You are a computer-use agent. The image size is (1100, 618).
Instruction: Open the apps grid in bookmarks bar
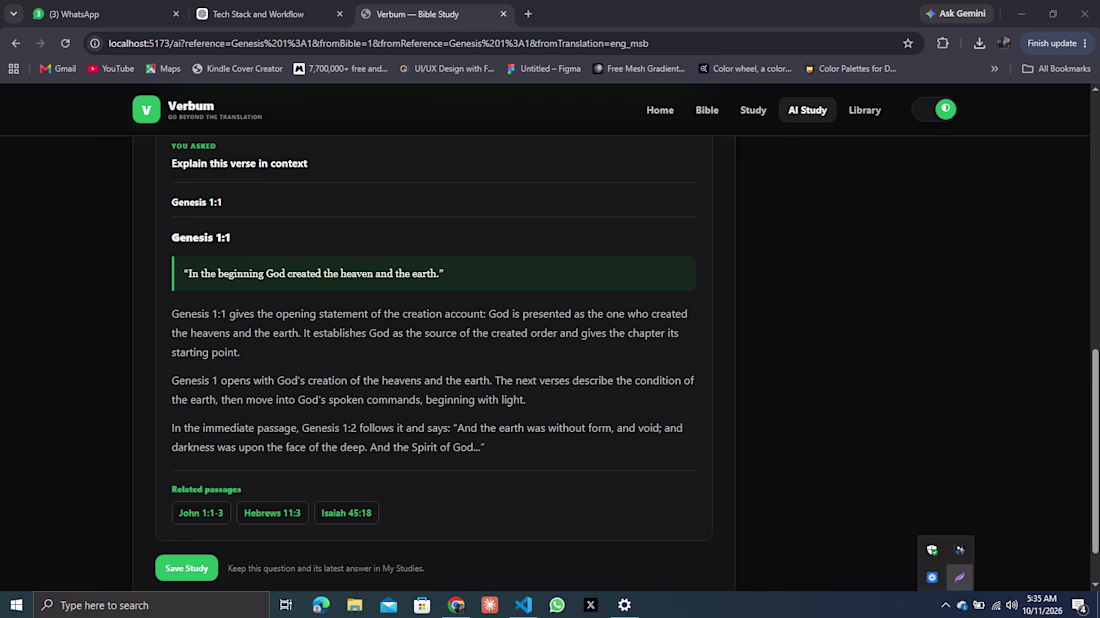click(x=13, y=69)
